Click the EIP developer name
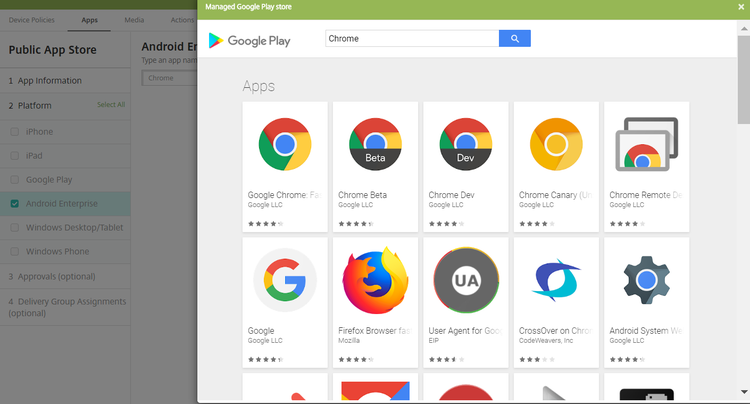This screenshot has height=404, width=750. tap(433, 340)
